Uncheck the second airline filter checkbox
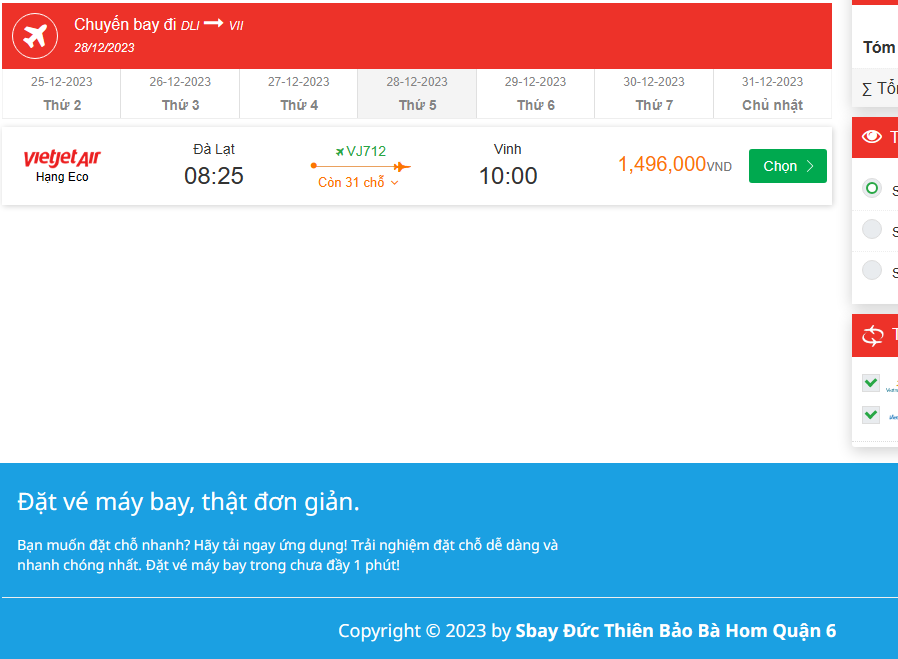 coord(869,414)
